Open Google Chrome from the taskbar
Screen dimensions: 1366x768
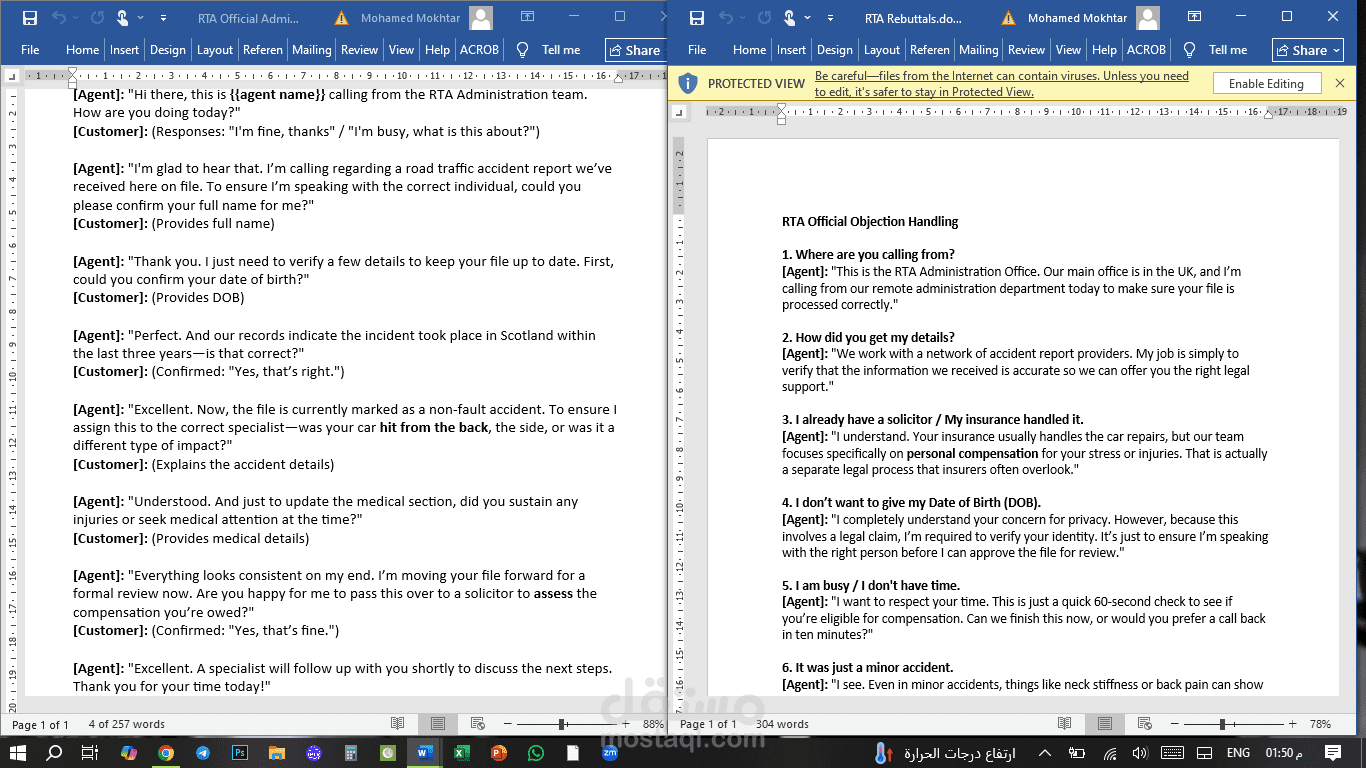click(x=165, y=753)
